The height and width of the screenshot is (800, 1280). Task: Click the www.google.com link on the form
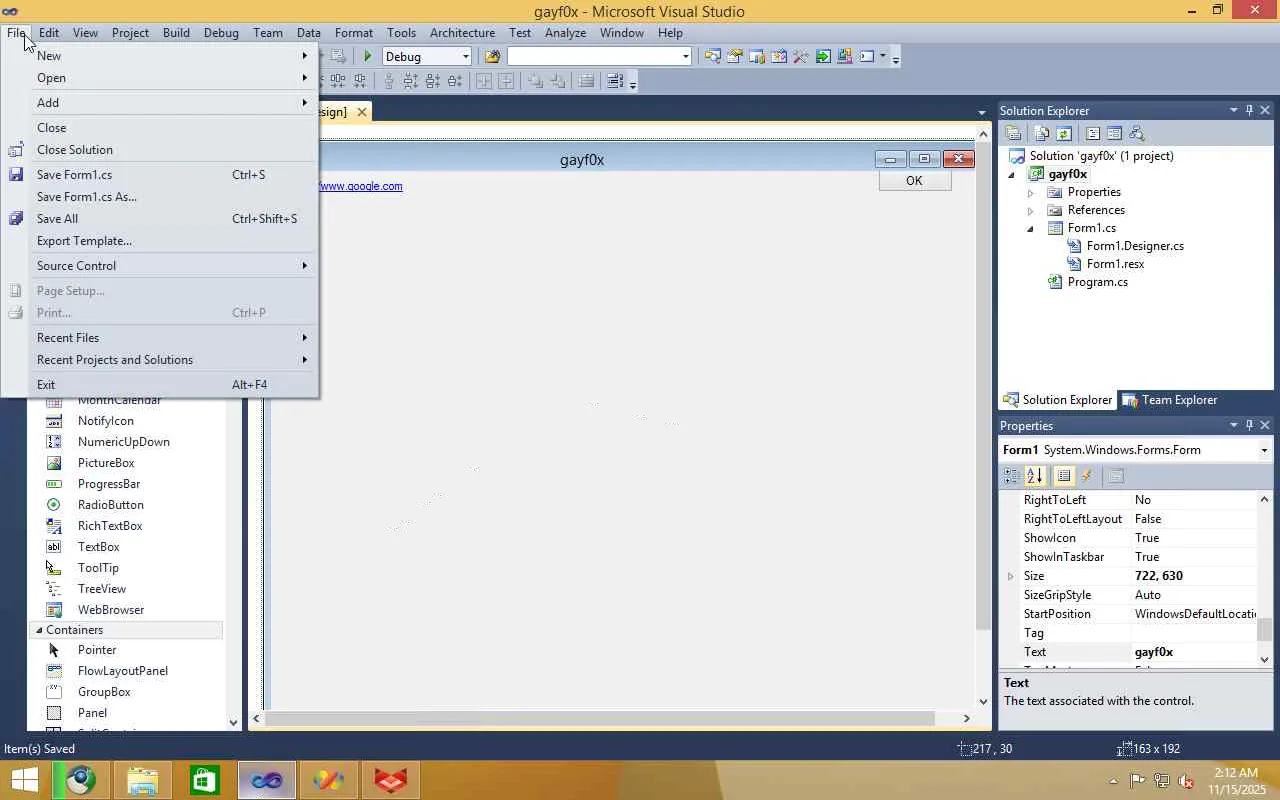361,186
